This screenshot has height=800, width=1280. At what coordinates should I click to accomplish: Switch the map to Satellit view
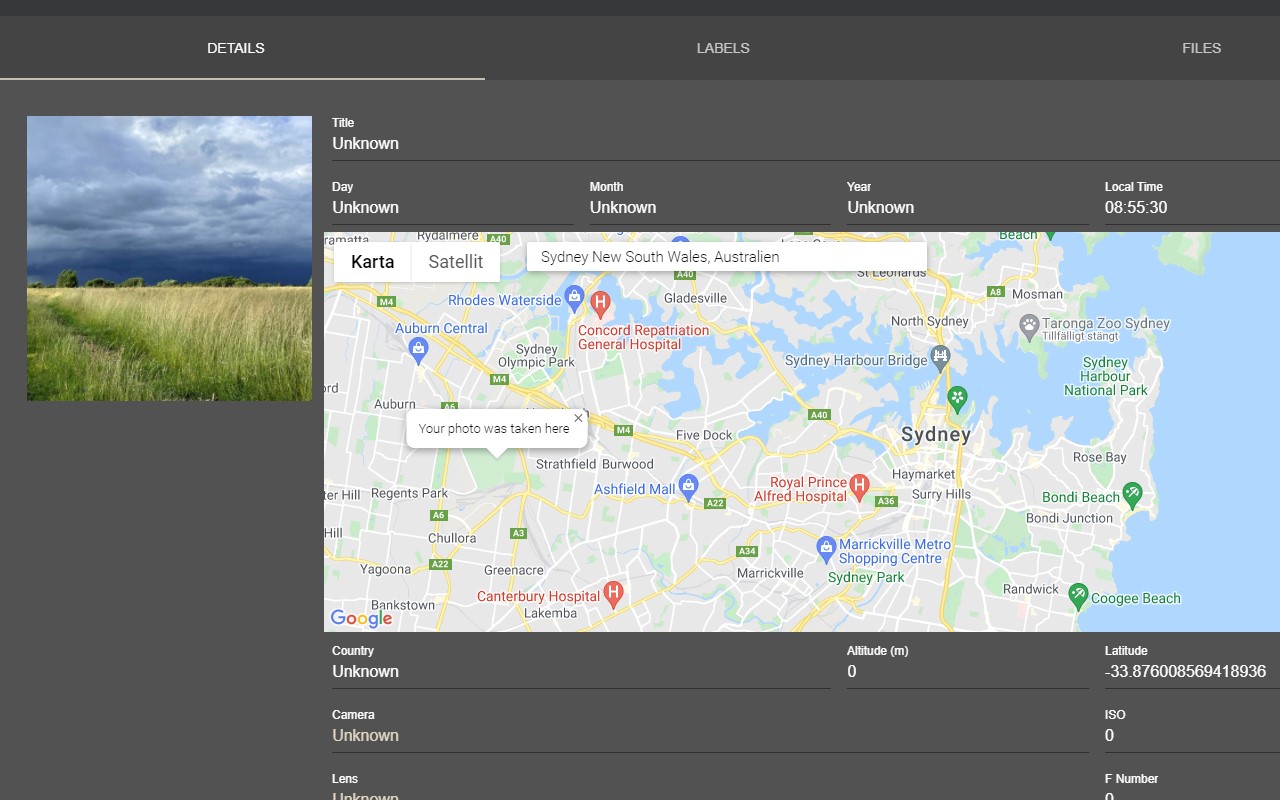click(x=456, y=262)
